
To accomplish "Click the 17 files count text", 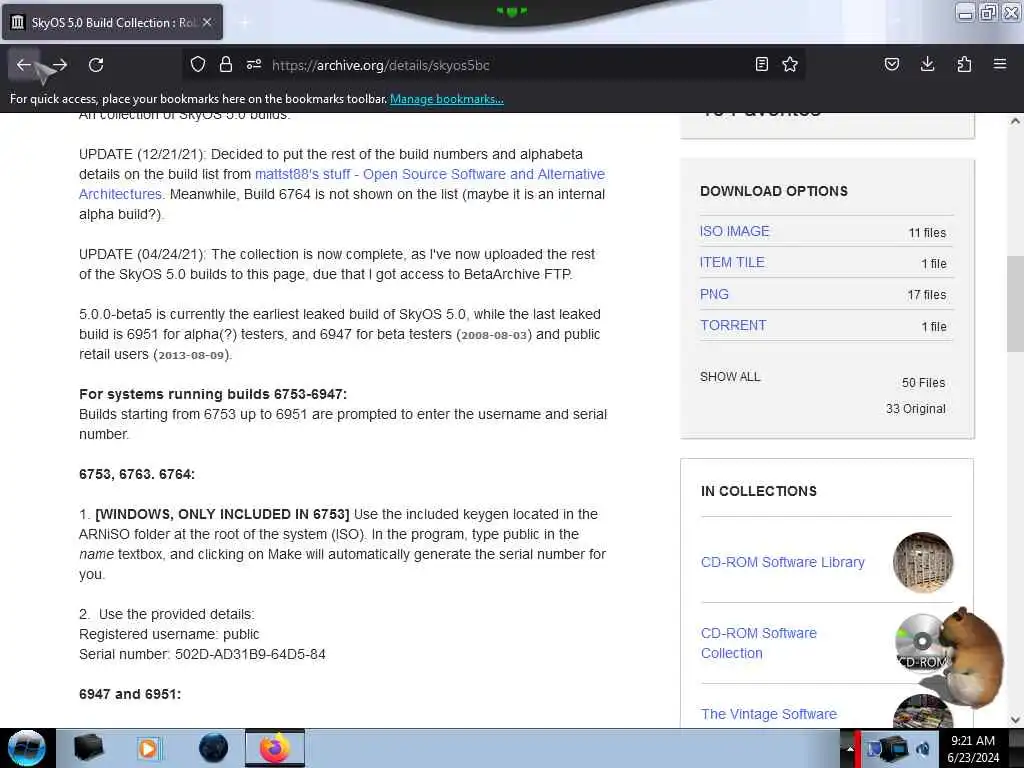I will coord(926,295).
